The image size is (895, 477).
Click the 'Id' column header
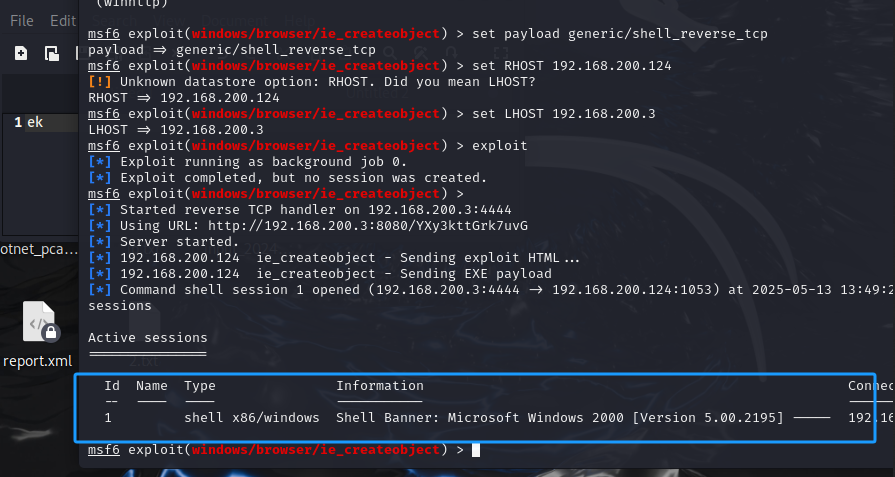click(112, 386)
